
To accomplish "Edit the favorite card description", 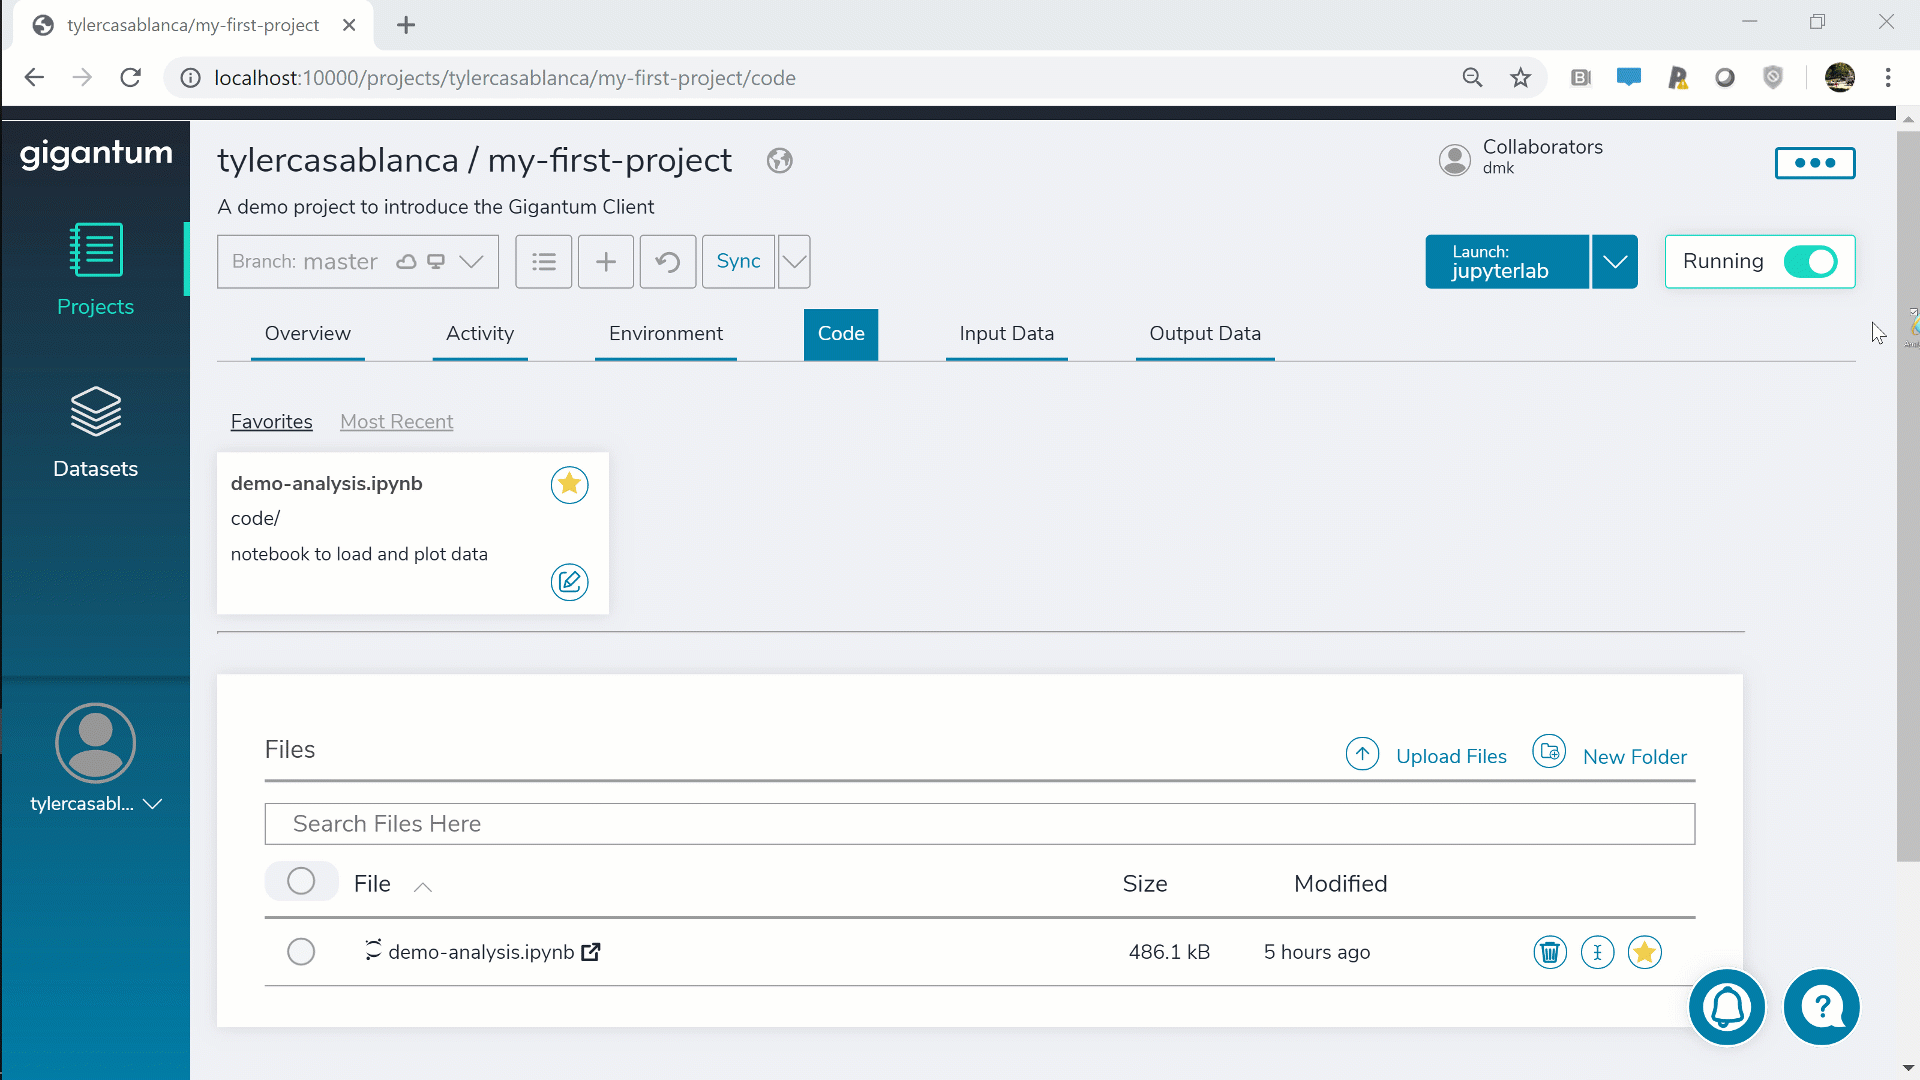I will pyautogui.click(x=570, y=582).
